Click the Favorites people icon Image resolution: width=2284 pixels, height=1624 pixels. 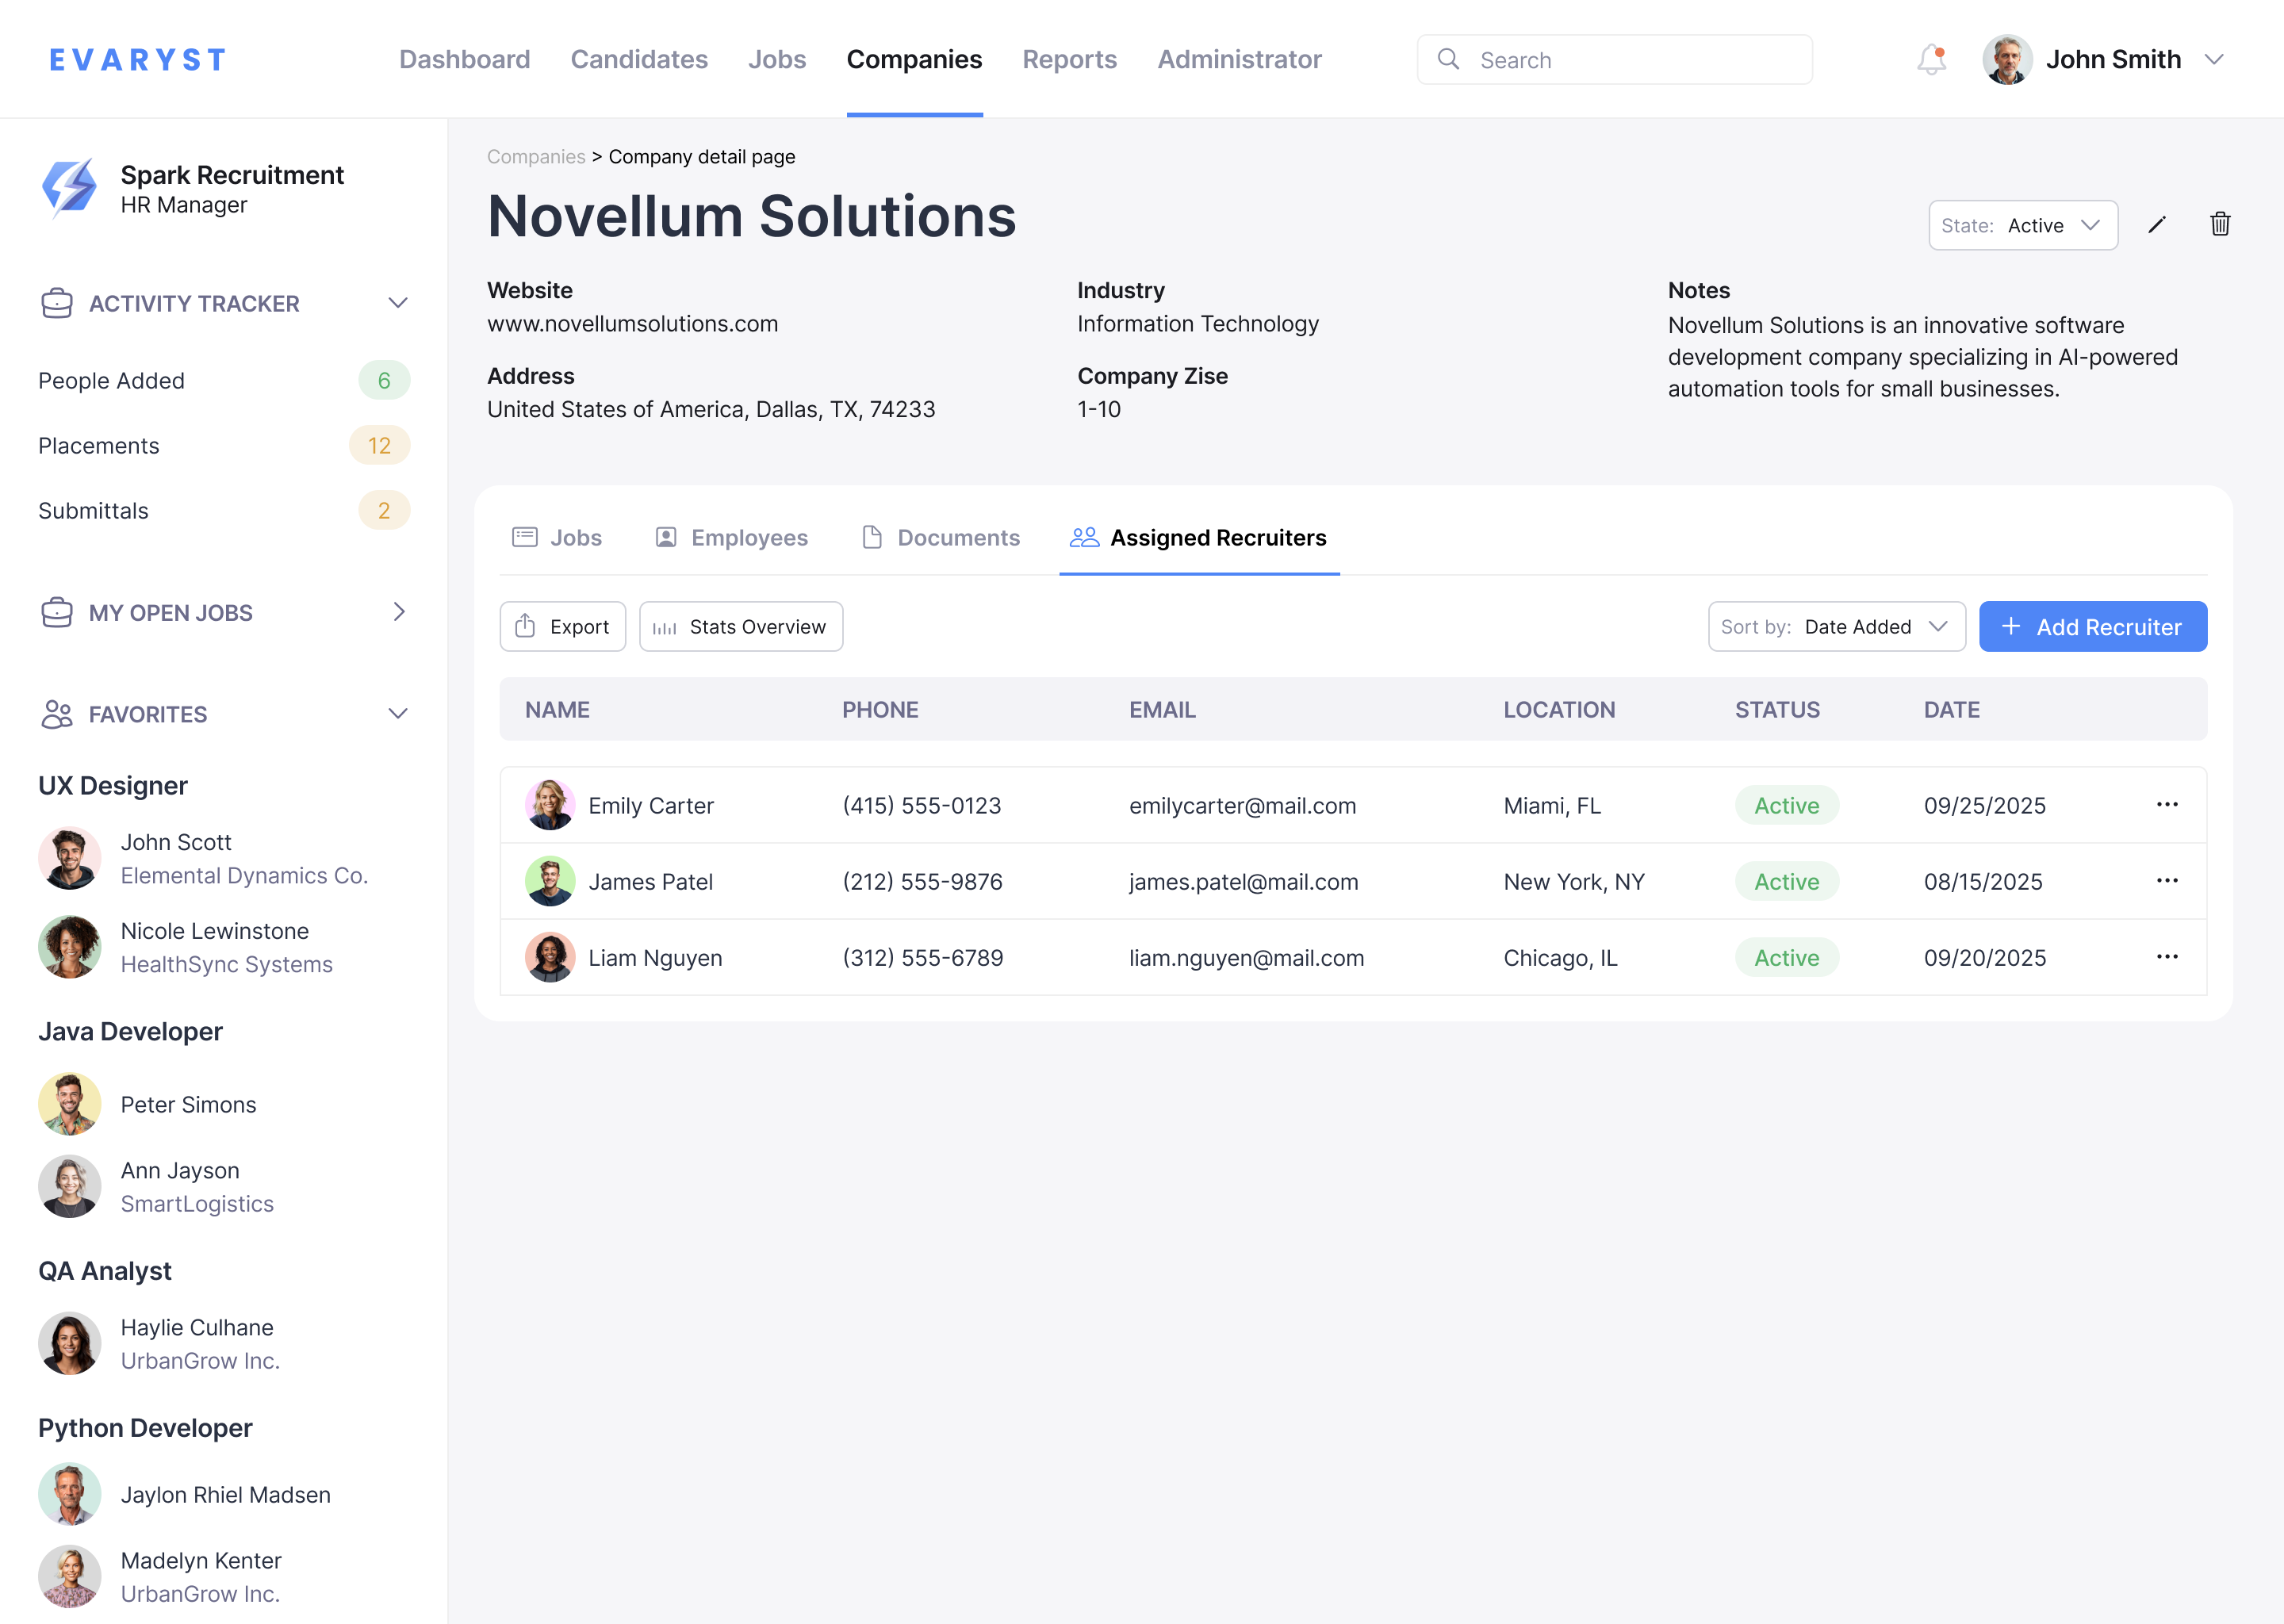coord(57,714)
